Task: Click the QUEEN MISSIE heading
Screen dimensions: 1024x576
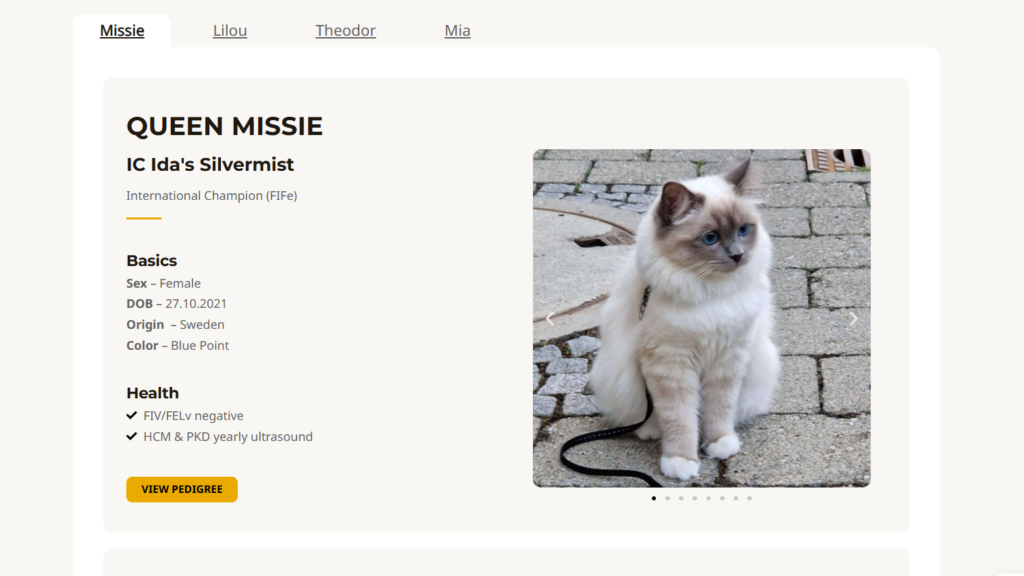Action: coord(224,126)
